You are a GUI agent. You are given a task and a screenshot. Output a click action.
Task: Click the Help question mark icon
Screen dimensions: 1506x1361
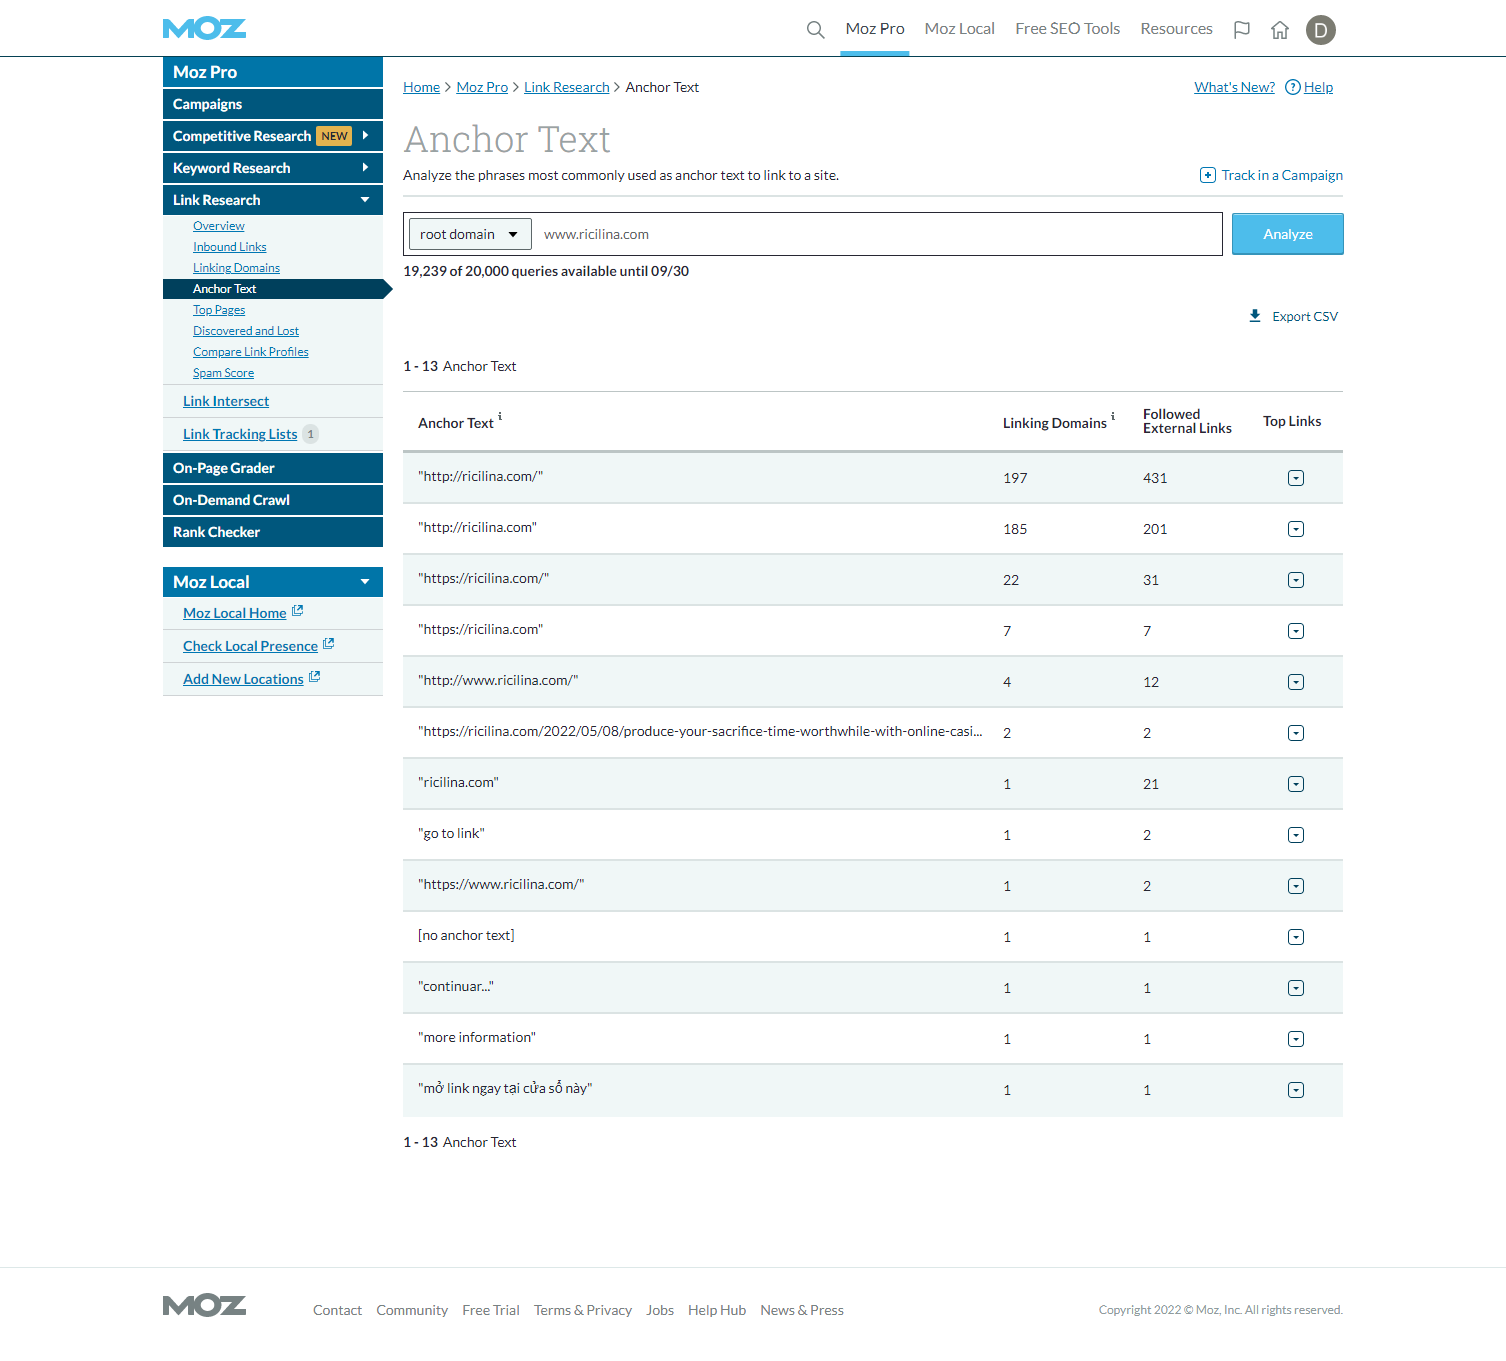pyautogui.click(x=1293, y=87)
